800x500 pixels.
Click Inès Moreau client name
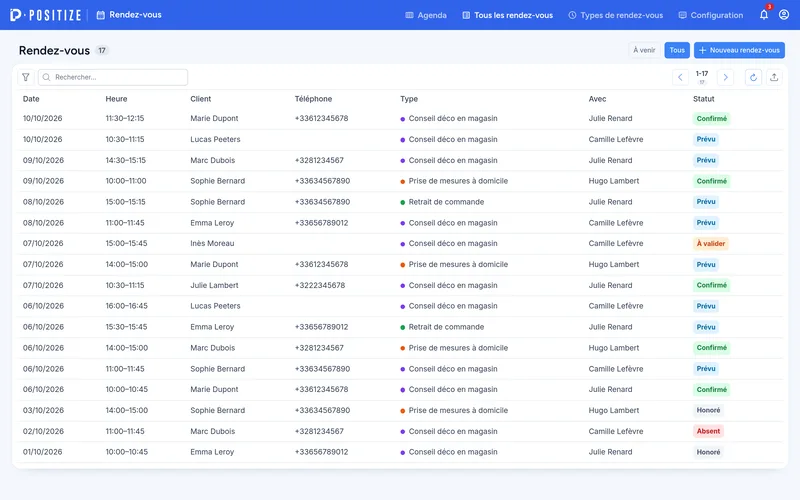click(x=212, y=243)
